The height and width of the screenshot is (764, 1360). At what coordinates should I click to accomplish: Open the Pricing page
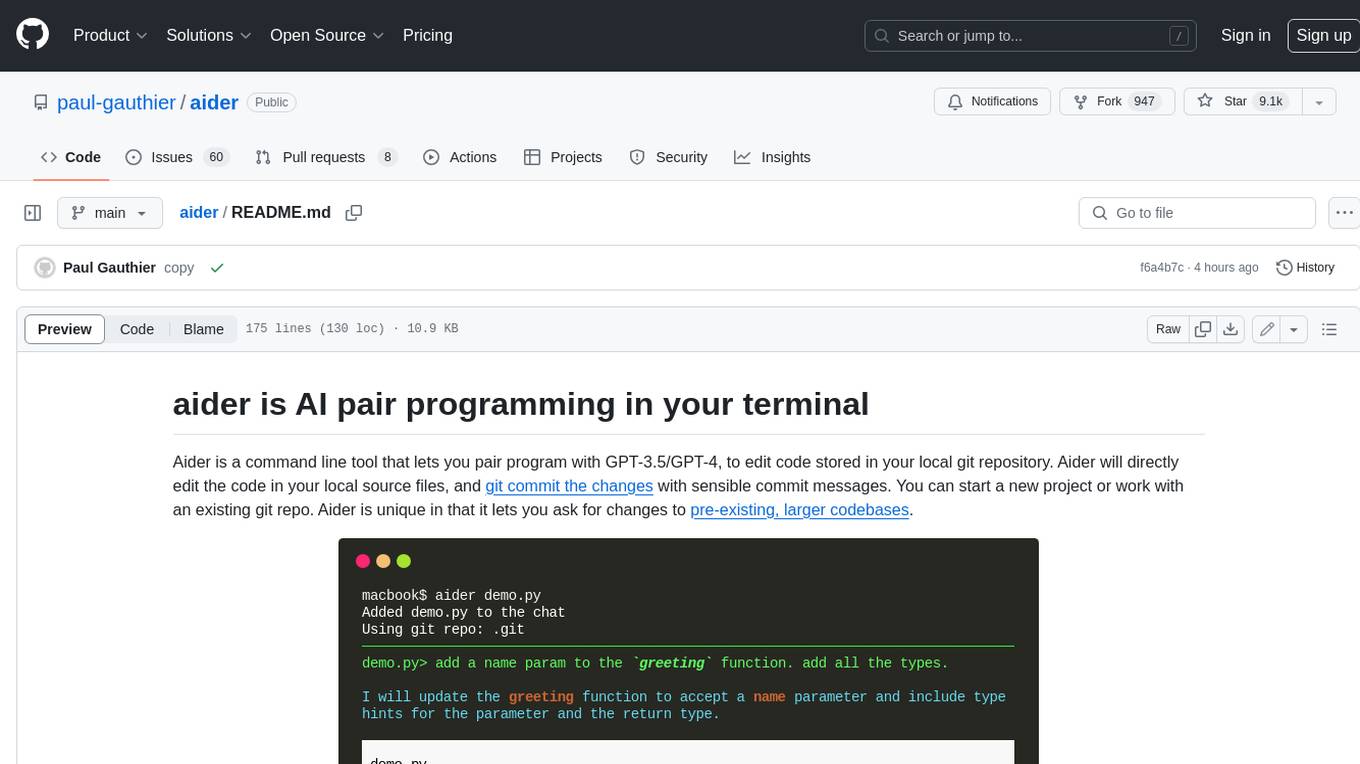[427, 35]
